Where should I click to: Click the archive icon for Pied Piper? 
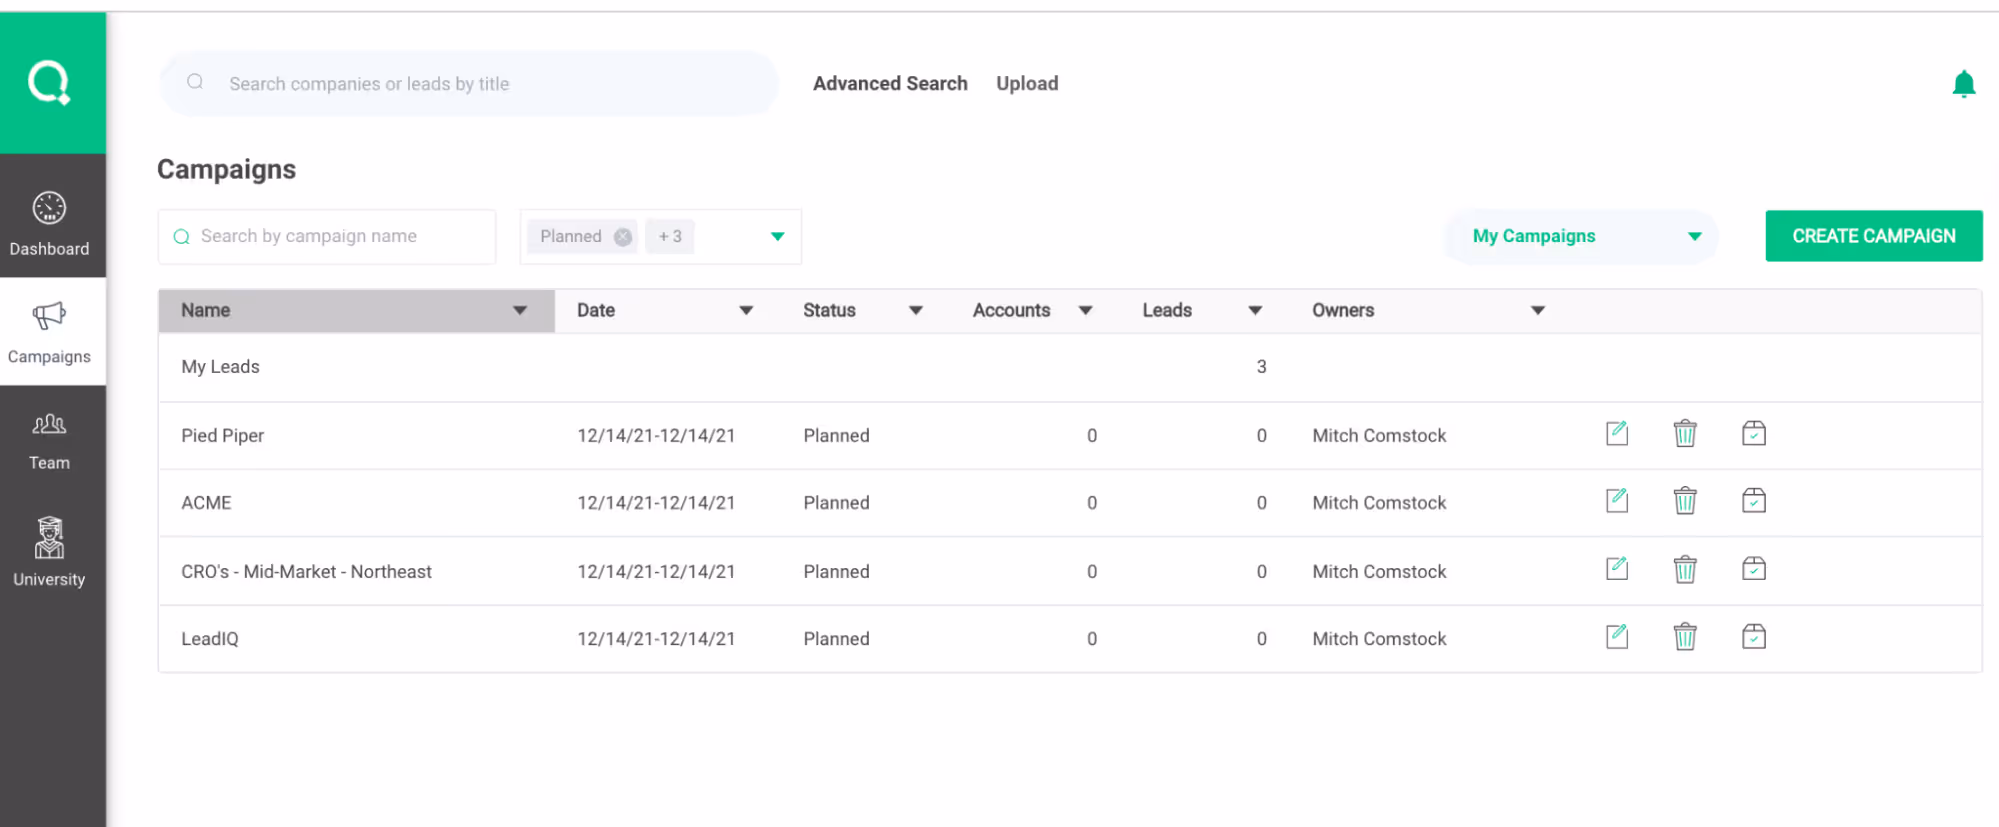click(x=1753, y=433)
